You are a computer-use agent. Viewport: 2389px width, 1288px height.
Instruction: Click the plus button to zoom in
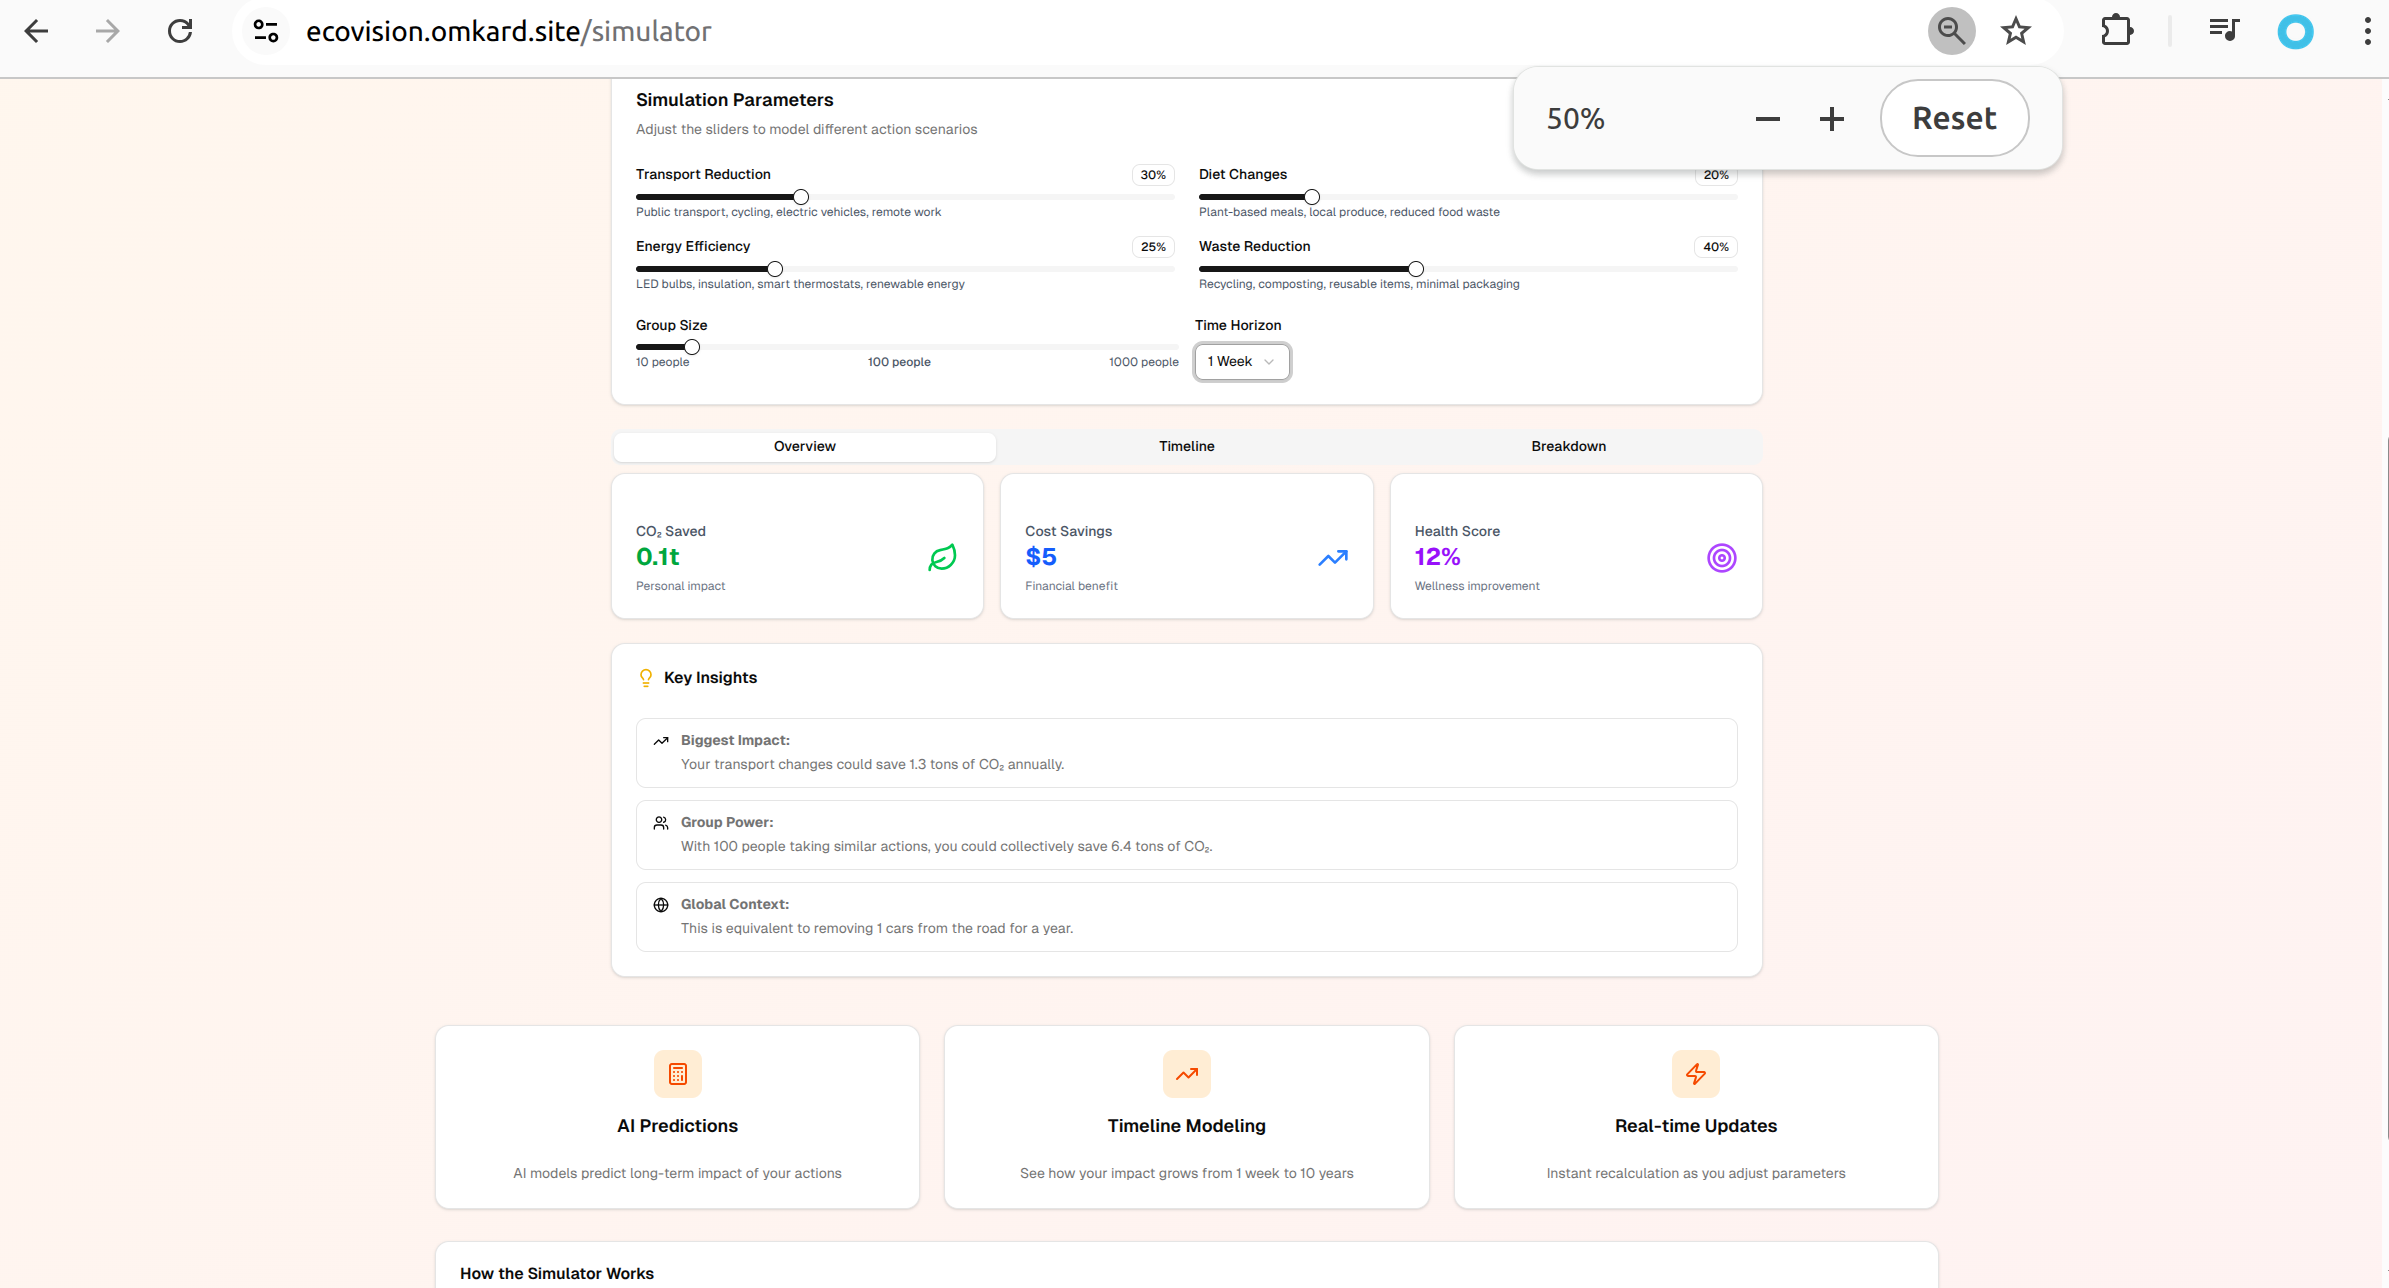click(1831, 119)
